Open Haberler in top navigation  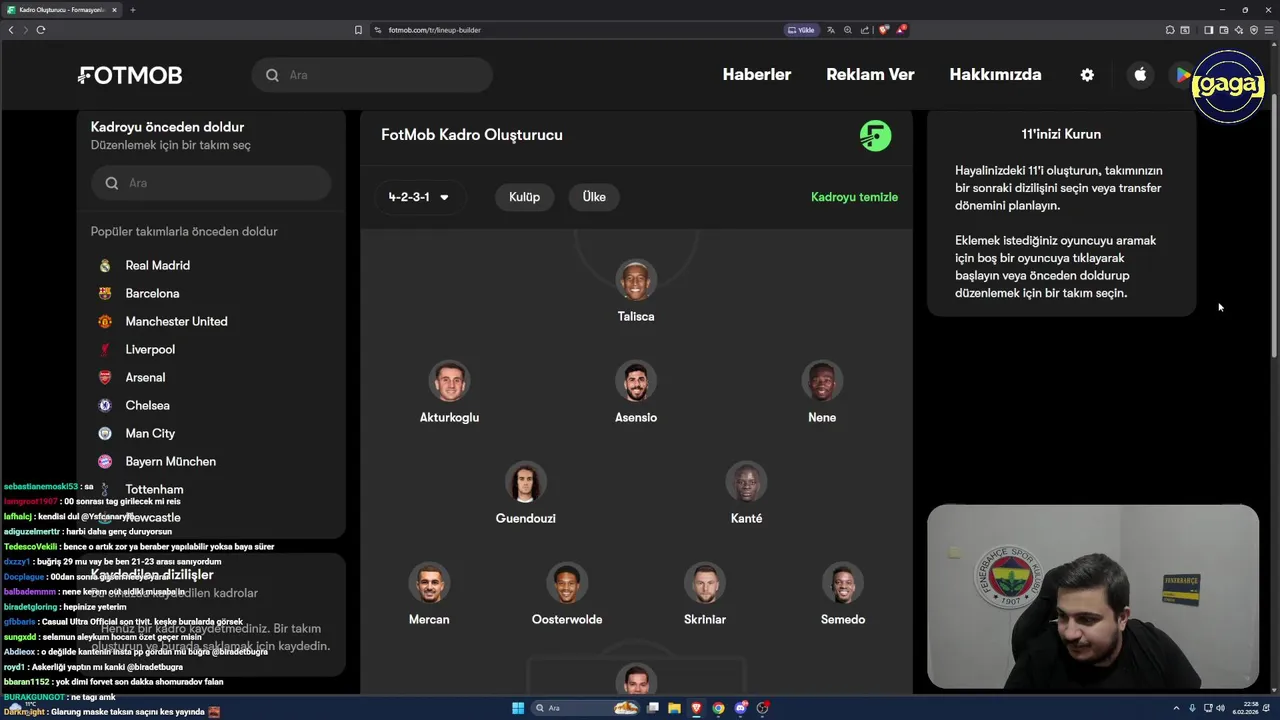[x=757, y=75]
